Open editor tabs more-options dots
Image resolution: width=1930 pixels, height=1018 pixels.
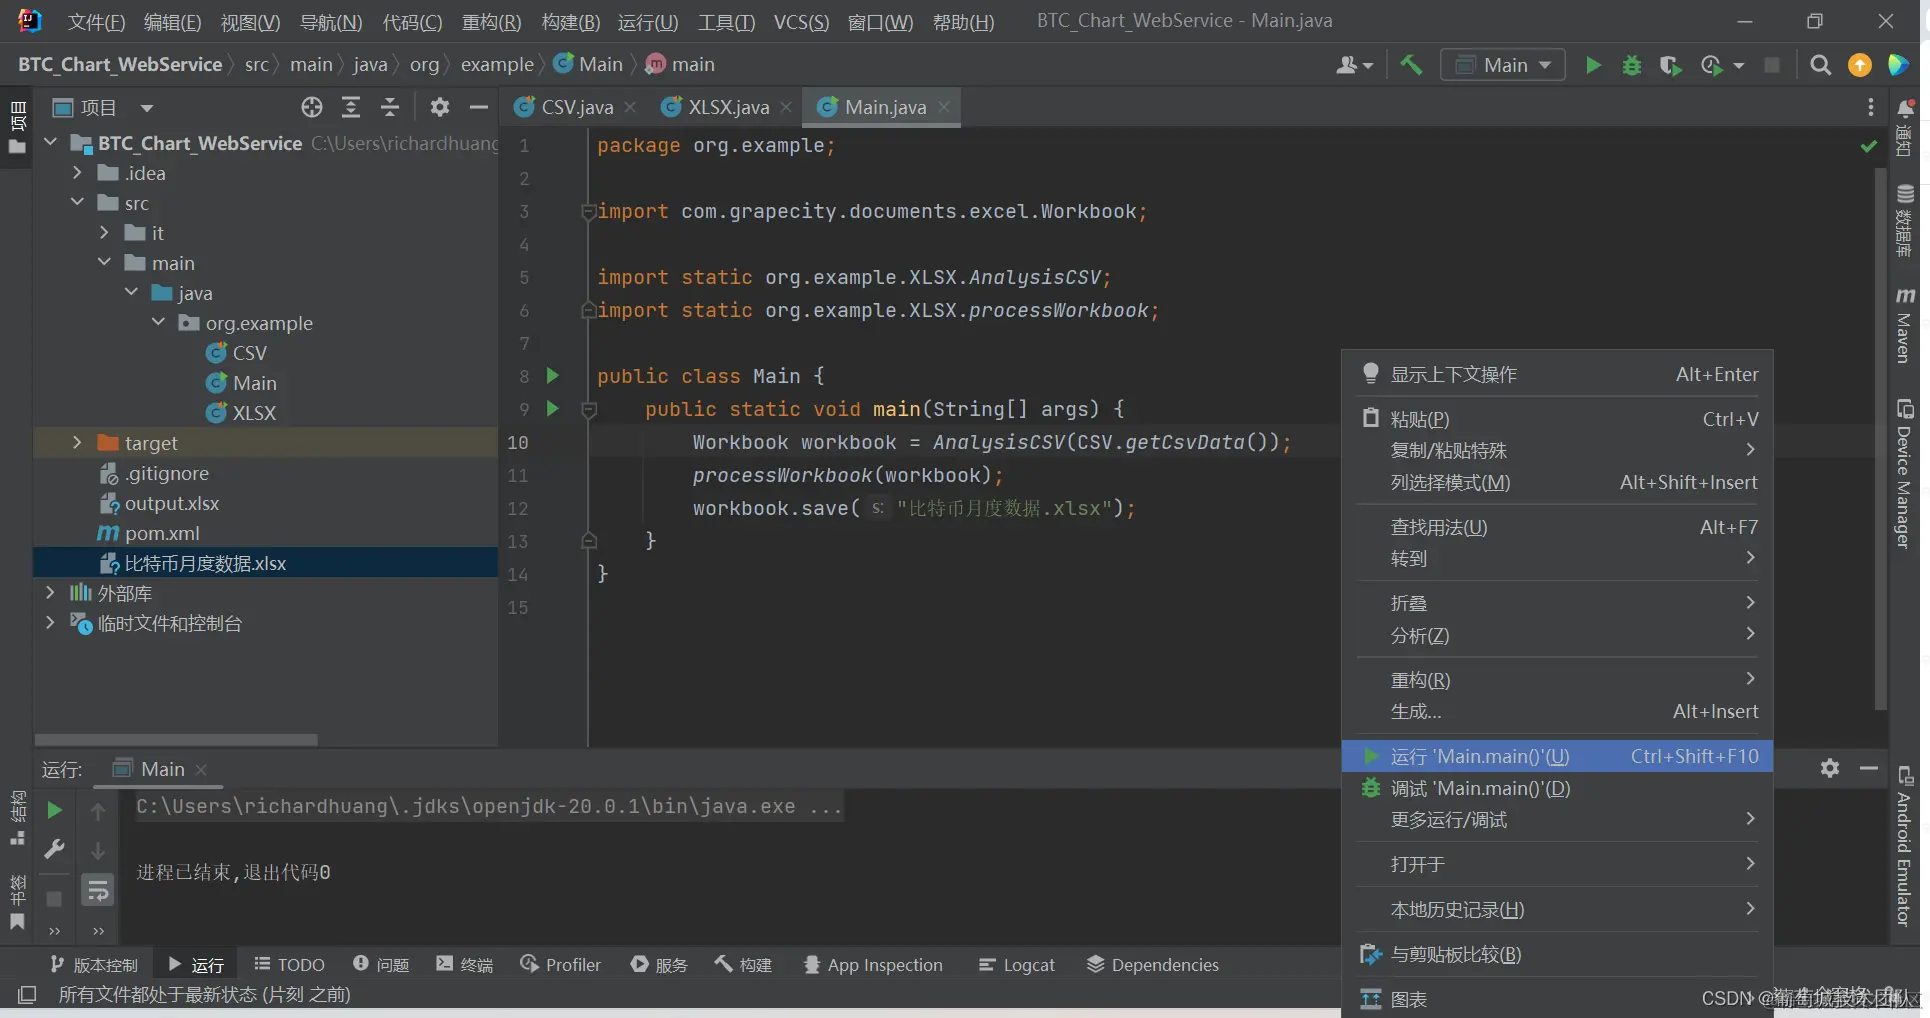[1871, 107]
